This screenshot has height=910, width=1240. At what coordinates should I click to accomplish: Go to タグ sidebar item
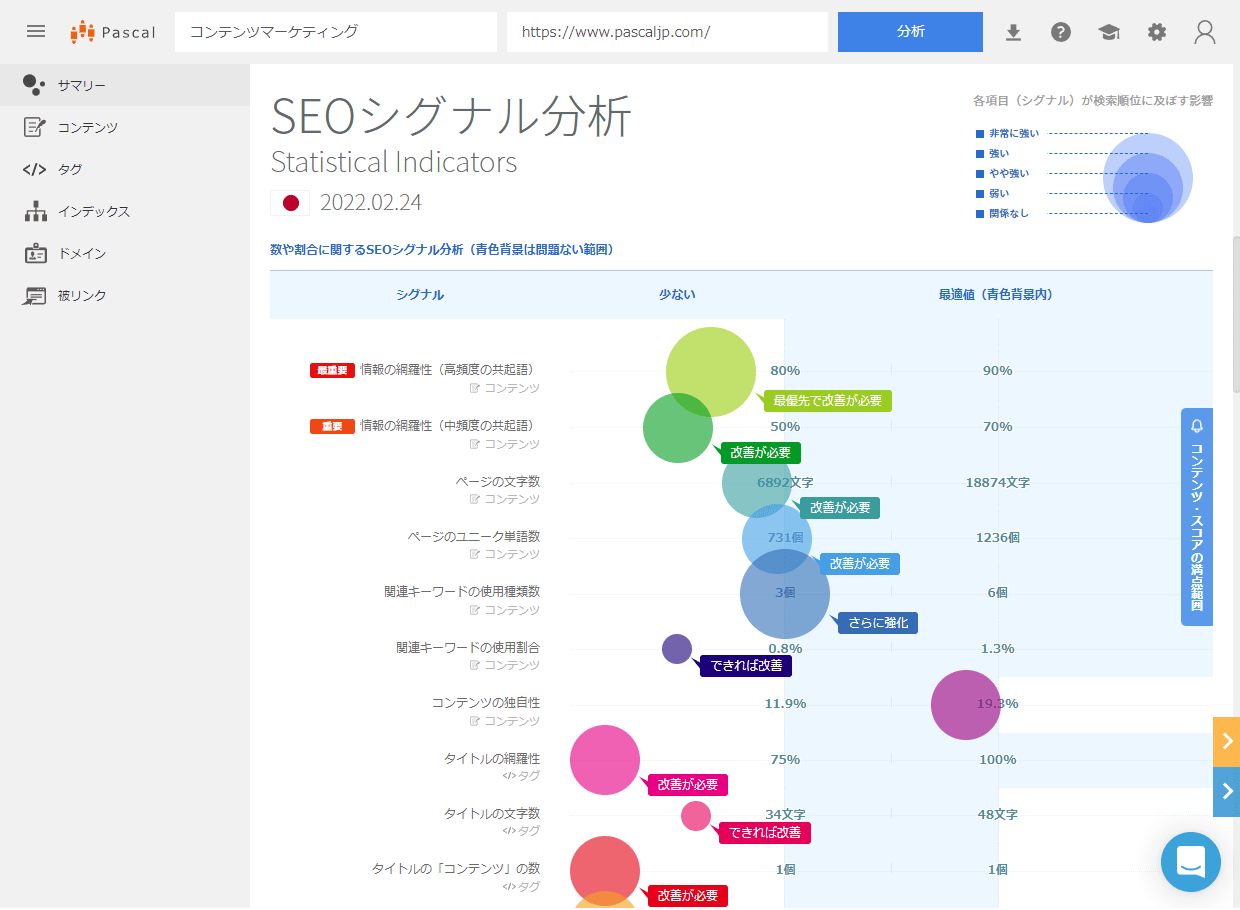[70, 170]
